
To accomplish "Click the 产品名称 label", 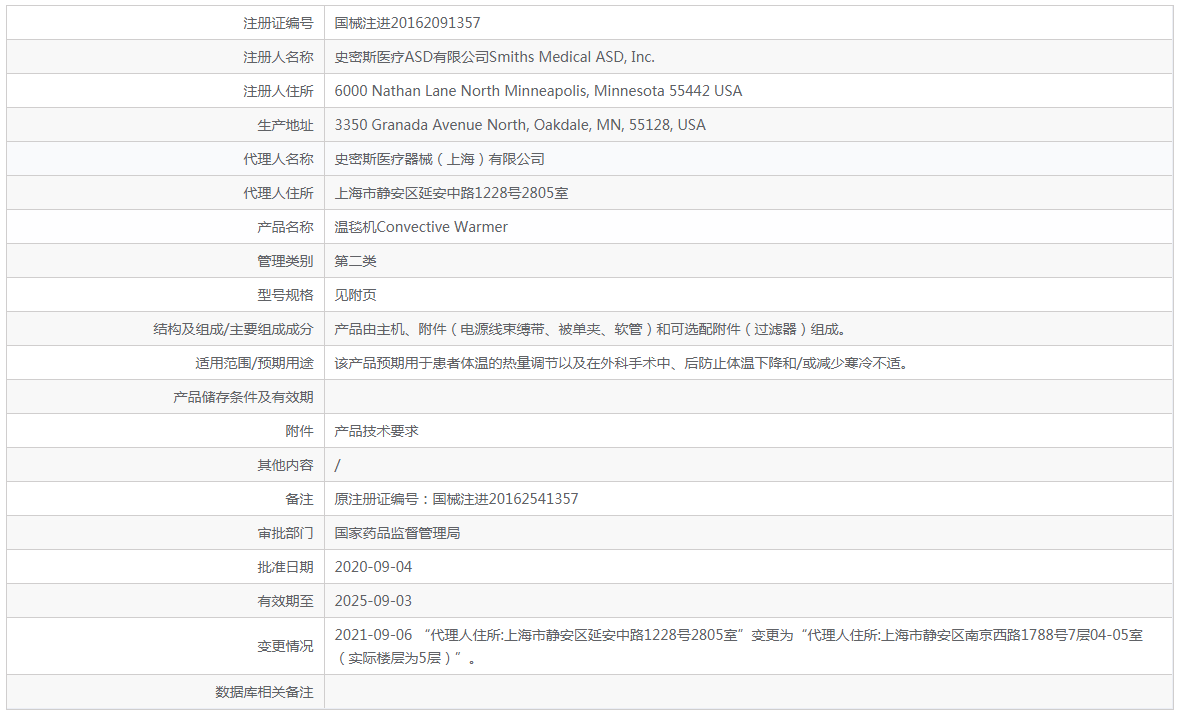I will pyautogui.click(x=285, y=227).
